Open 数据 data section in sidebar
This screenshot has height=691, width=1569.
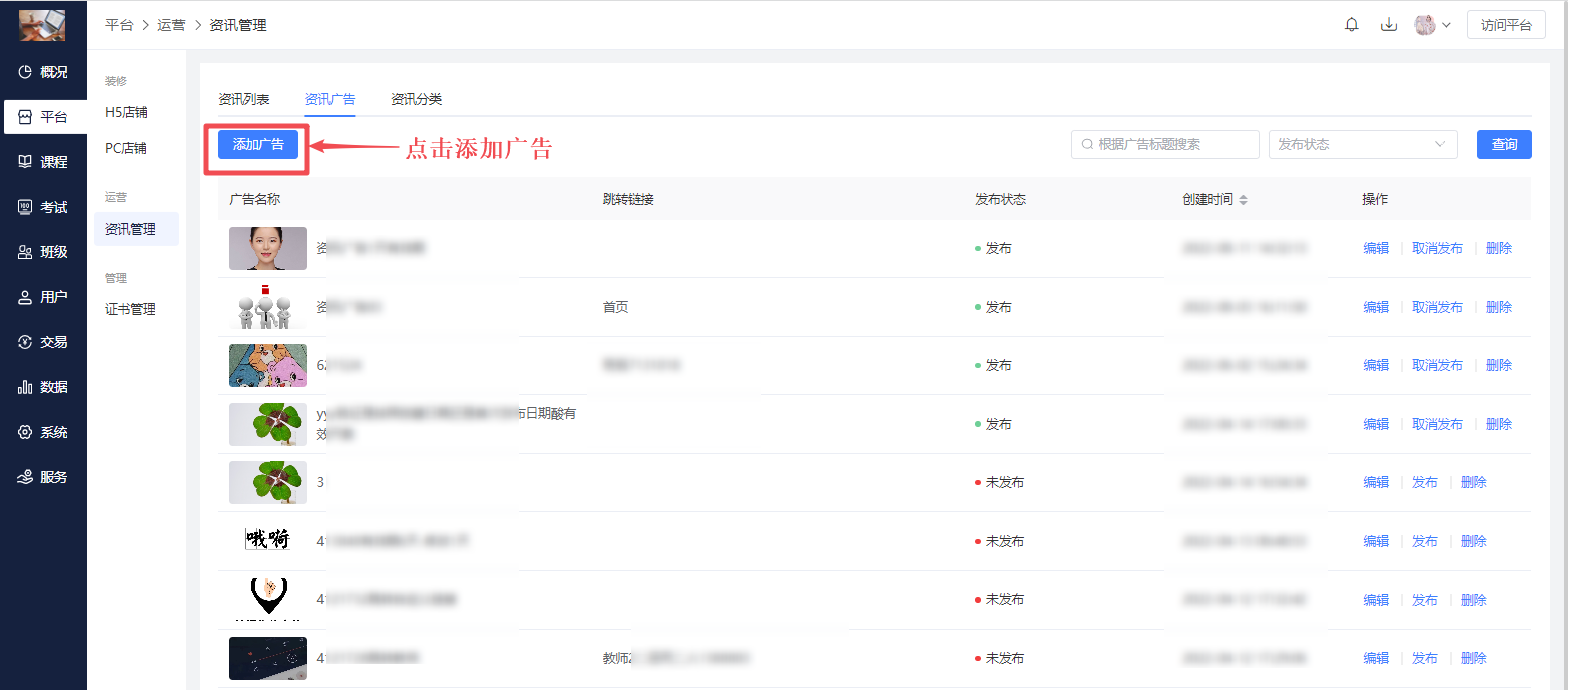point(43,387)
